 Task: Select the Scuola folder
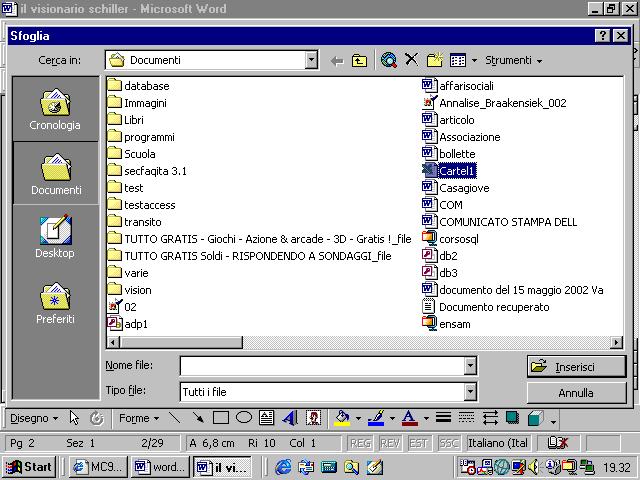click(x=131, y=154)
